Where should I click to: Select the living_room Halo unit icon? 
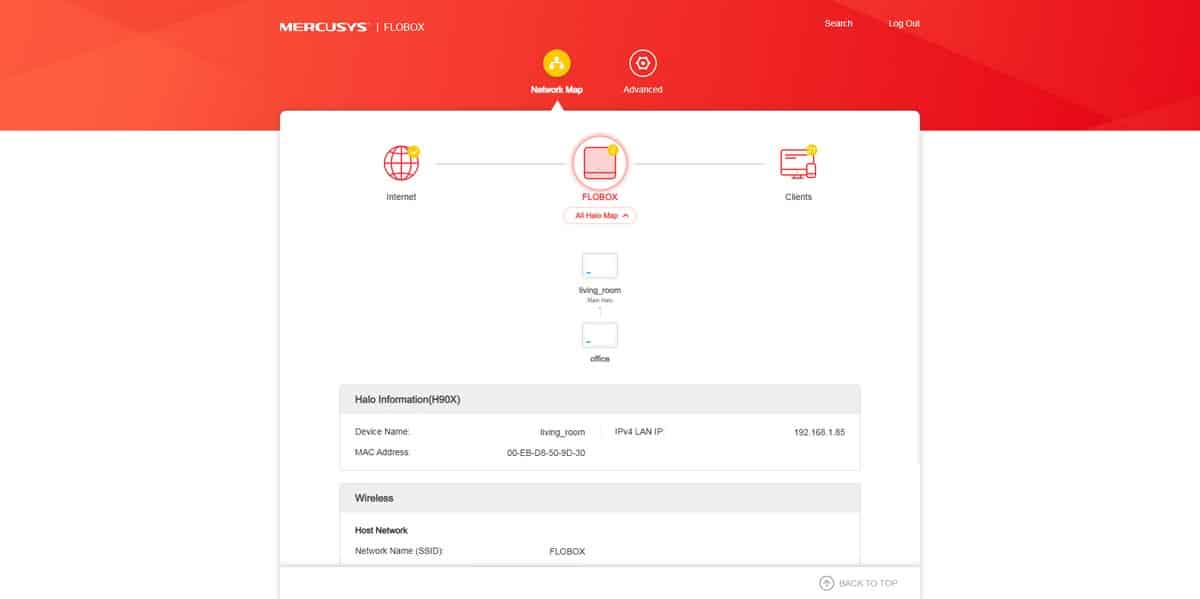[x=600, y=266]
